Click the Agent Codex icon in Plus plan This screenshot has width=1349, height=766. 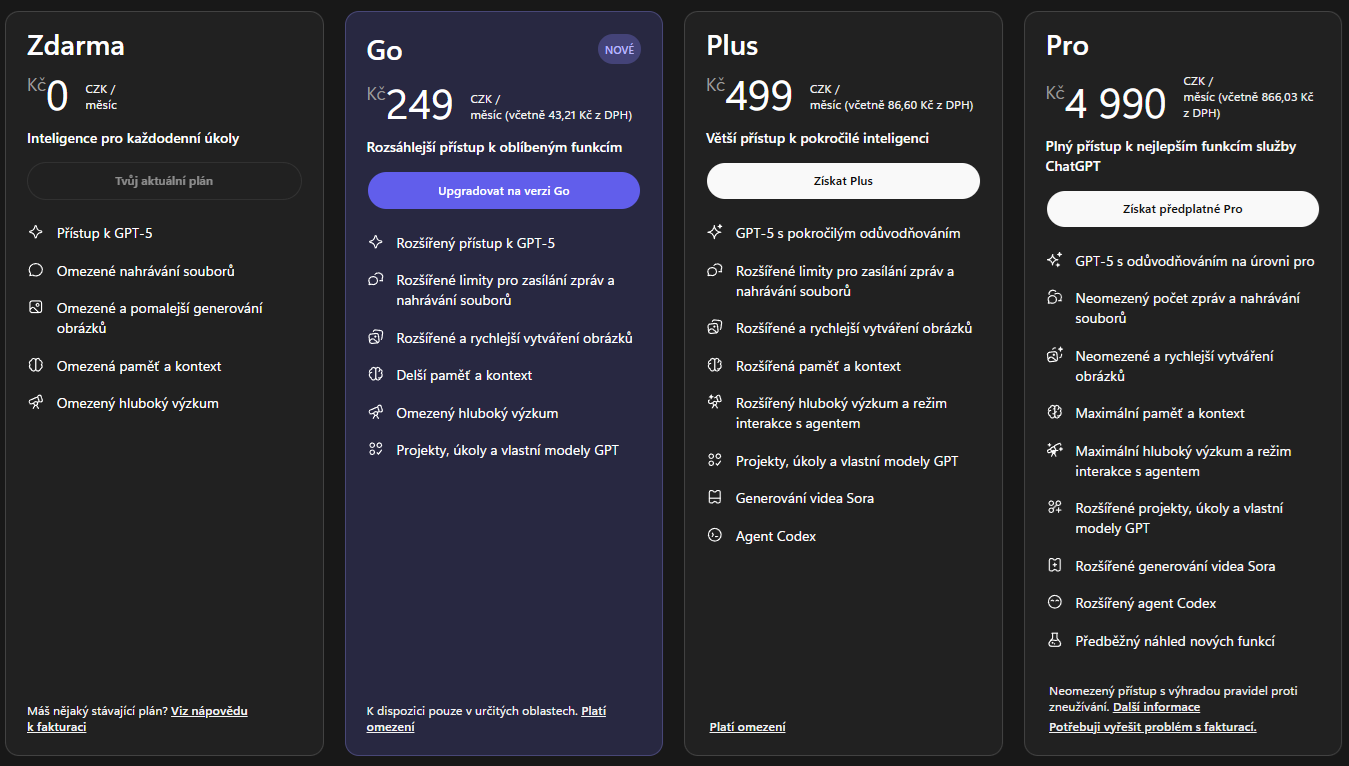click(715, 536)
